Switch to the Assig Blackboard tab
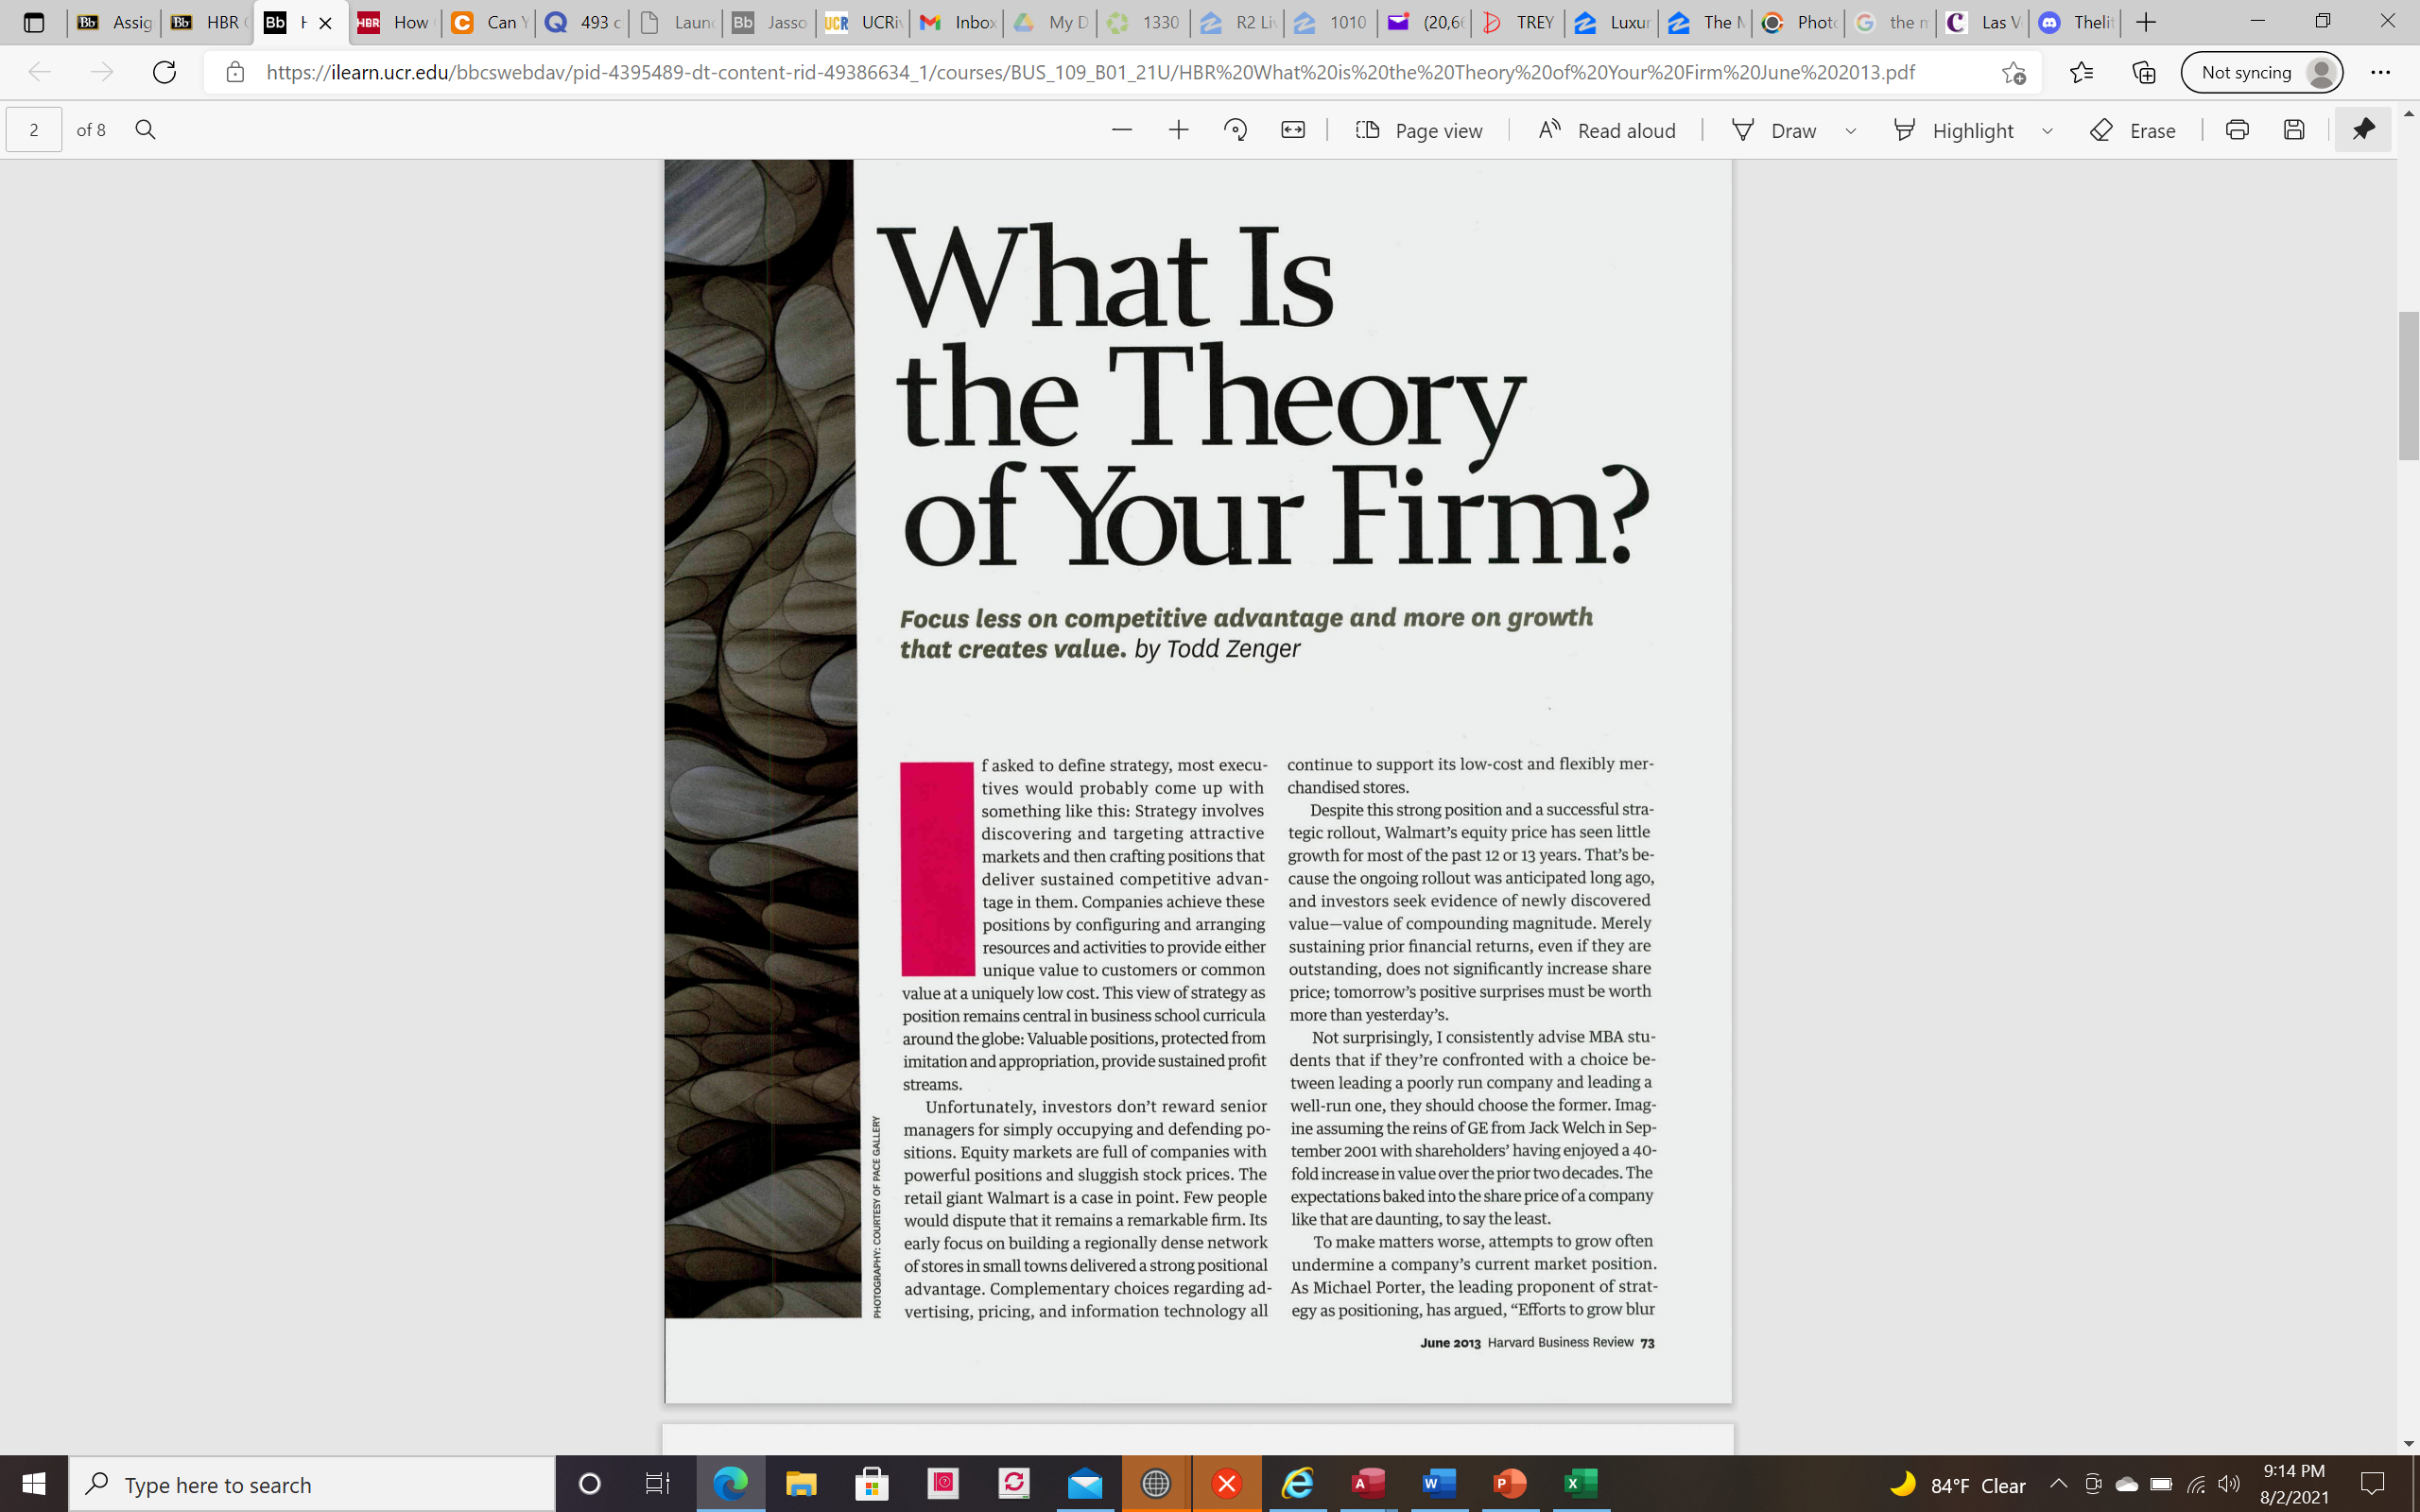 coord(114,22)
